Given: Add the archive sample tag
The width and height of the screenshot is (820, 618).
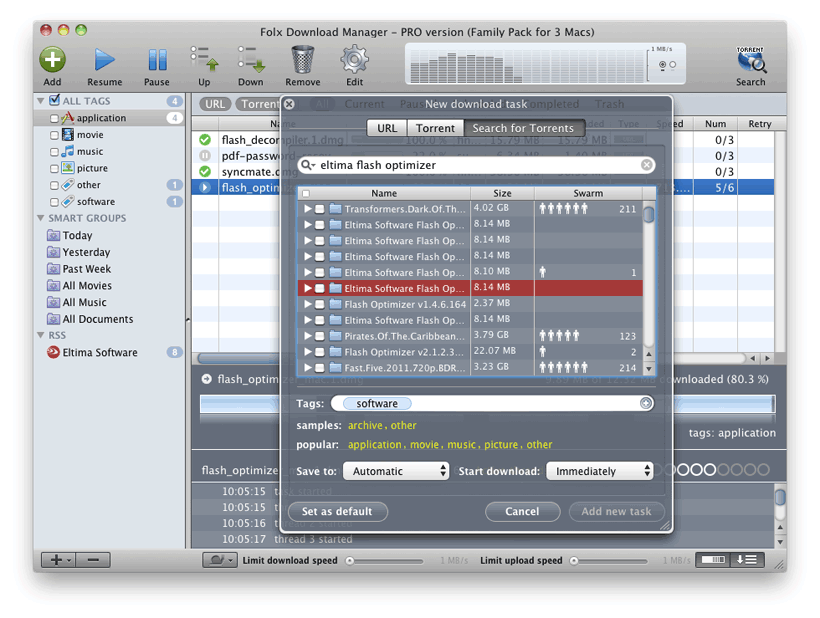Looking at the screenshot, I should (x=365, y=426).
